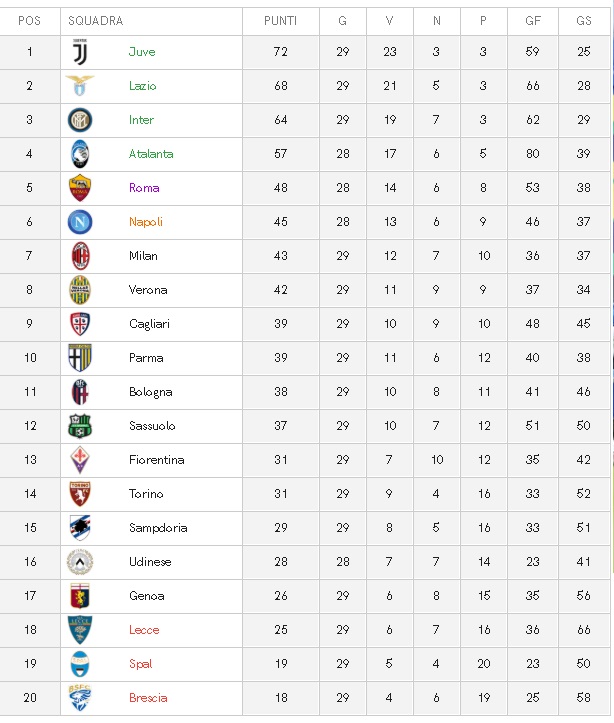The width and height of the screenshot is (614, 723).
Task: Click the Juventus club crest
Action: pos(80,52)
